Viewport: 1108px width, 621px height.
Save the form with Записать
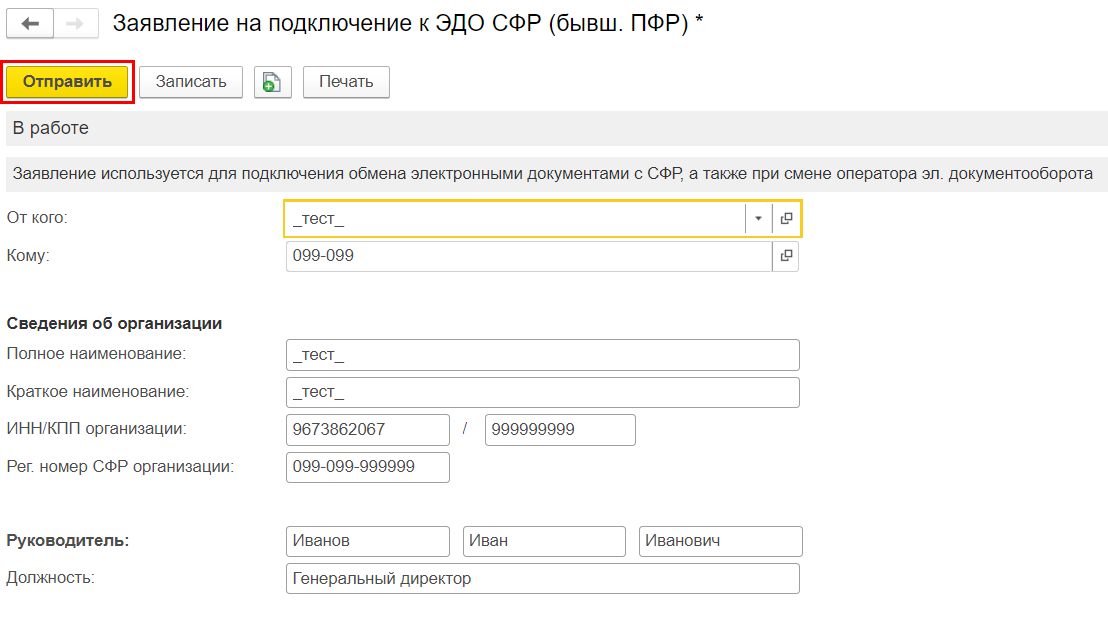pyautogui.click(x=191, y=82)
